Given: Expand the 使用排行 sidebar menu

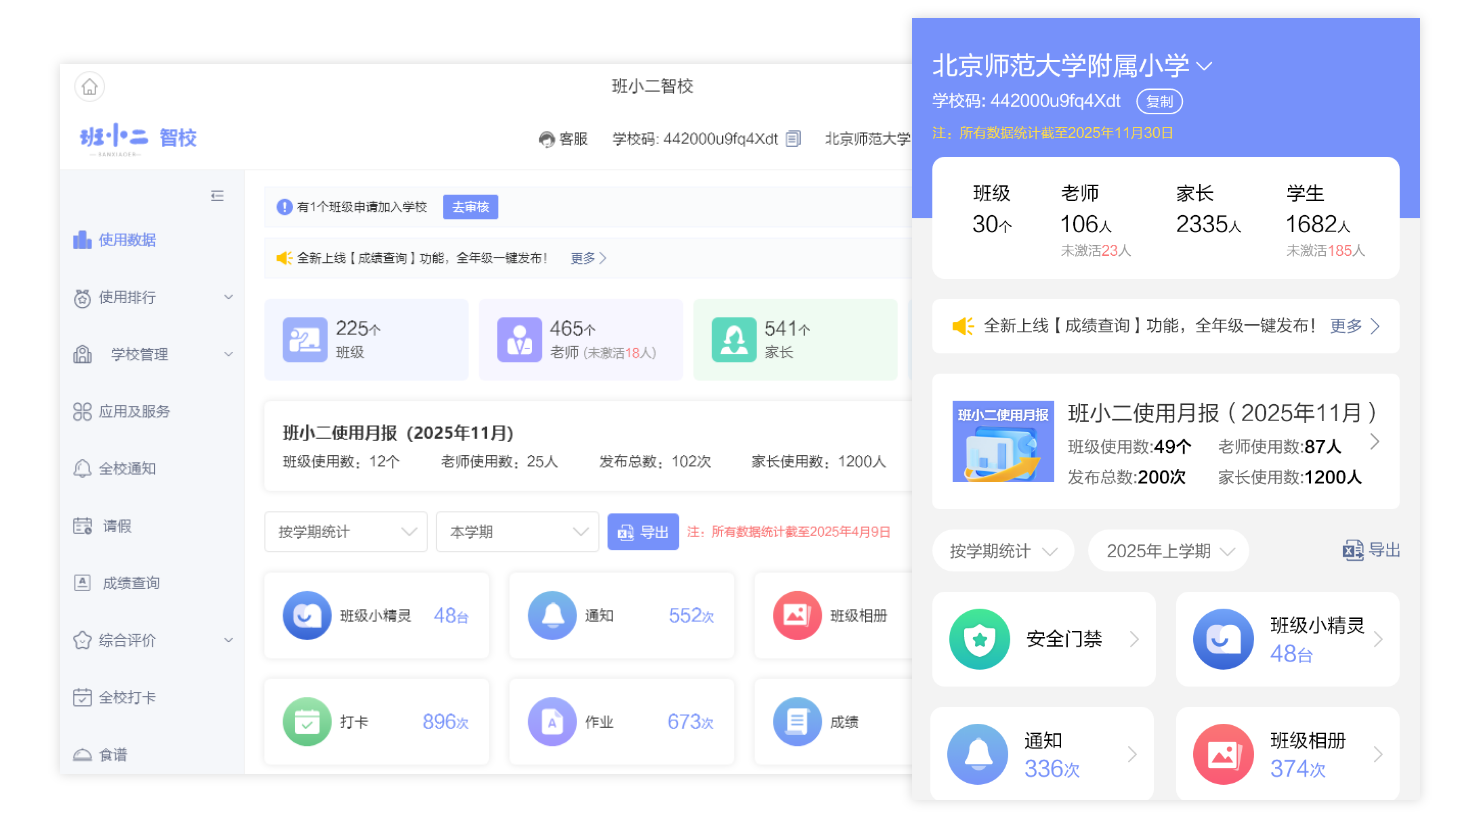Looking at the screenshot, I should click(228, 297).
